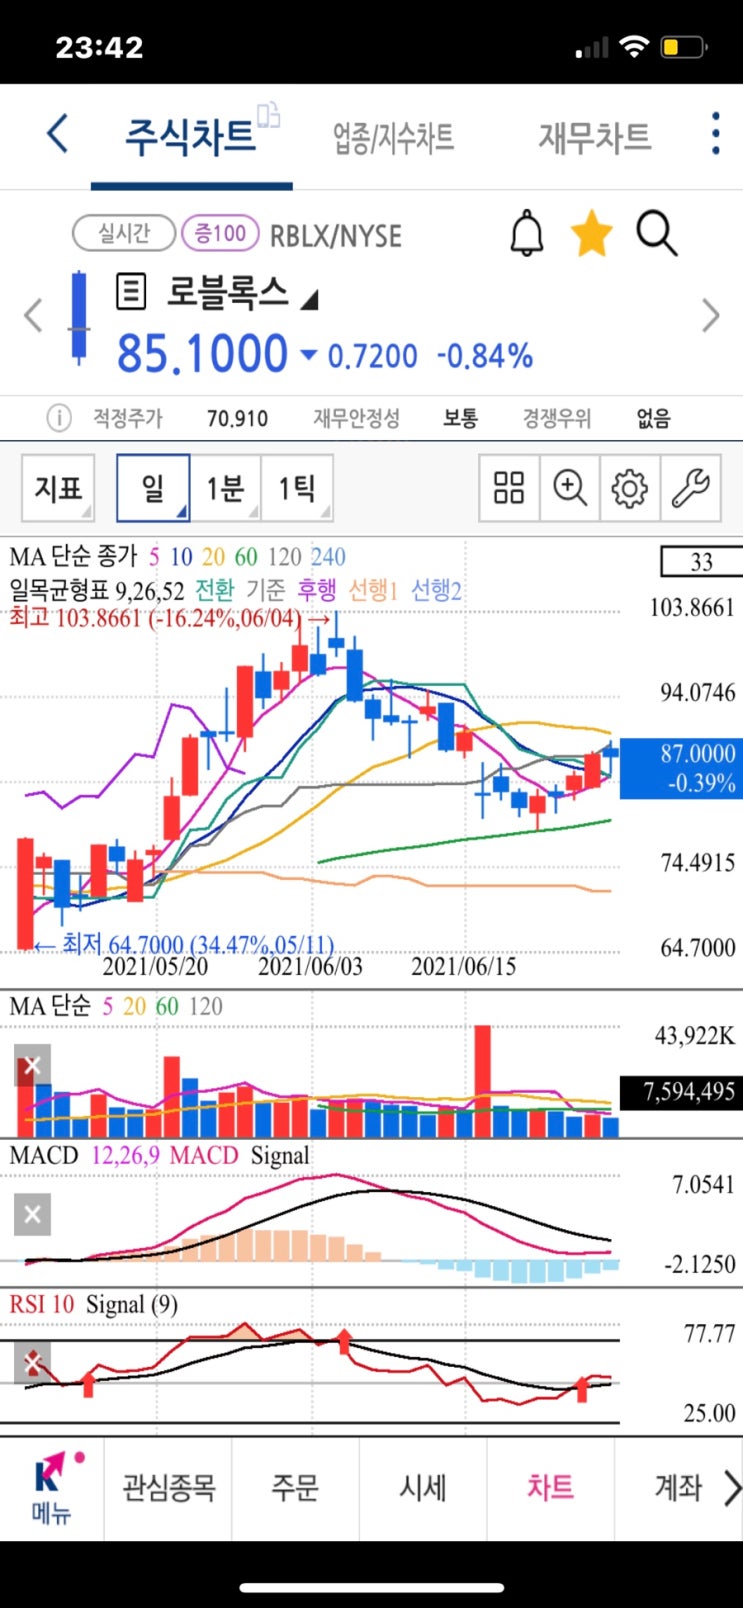
Task: Tap the 적정주가 70.910 value
Action: [238, 418]
